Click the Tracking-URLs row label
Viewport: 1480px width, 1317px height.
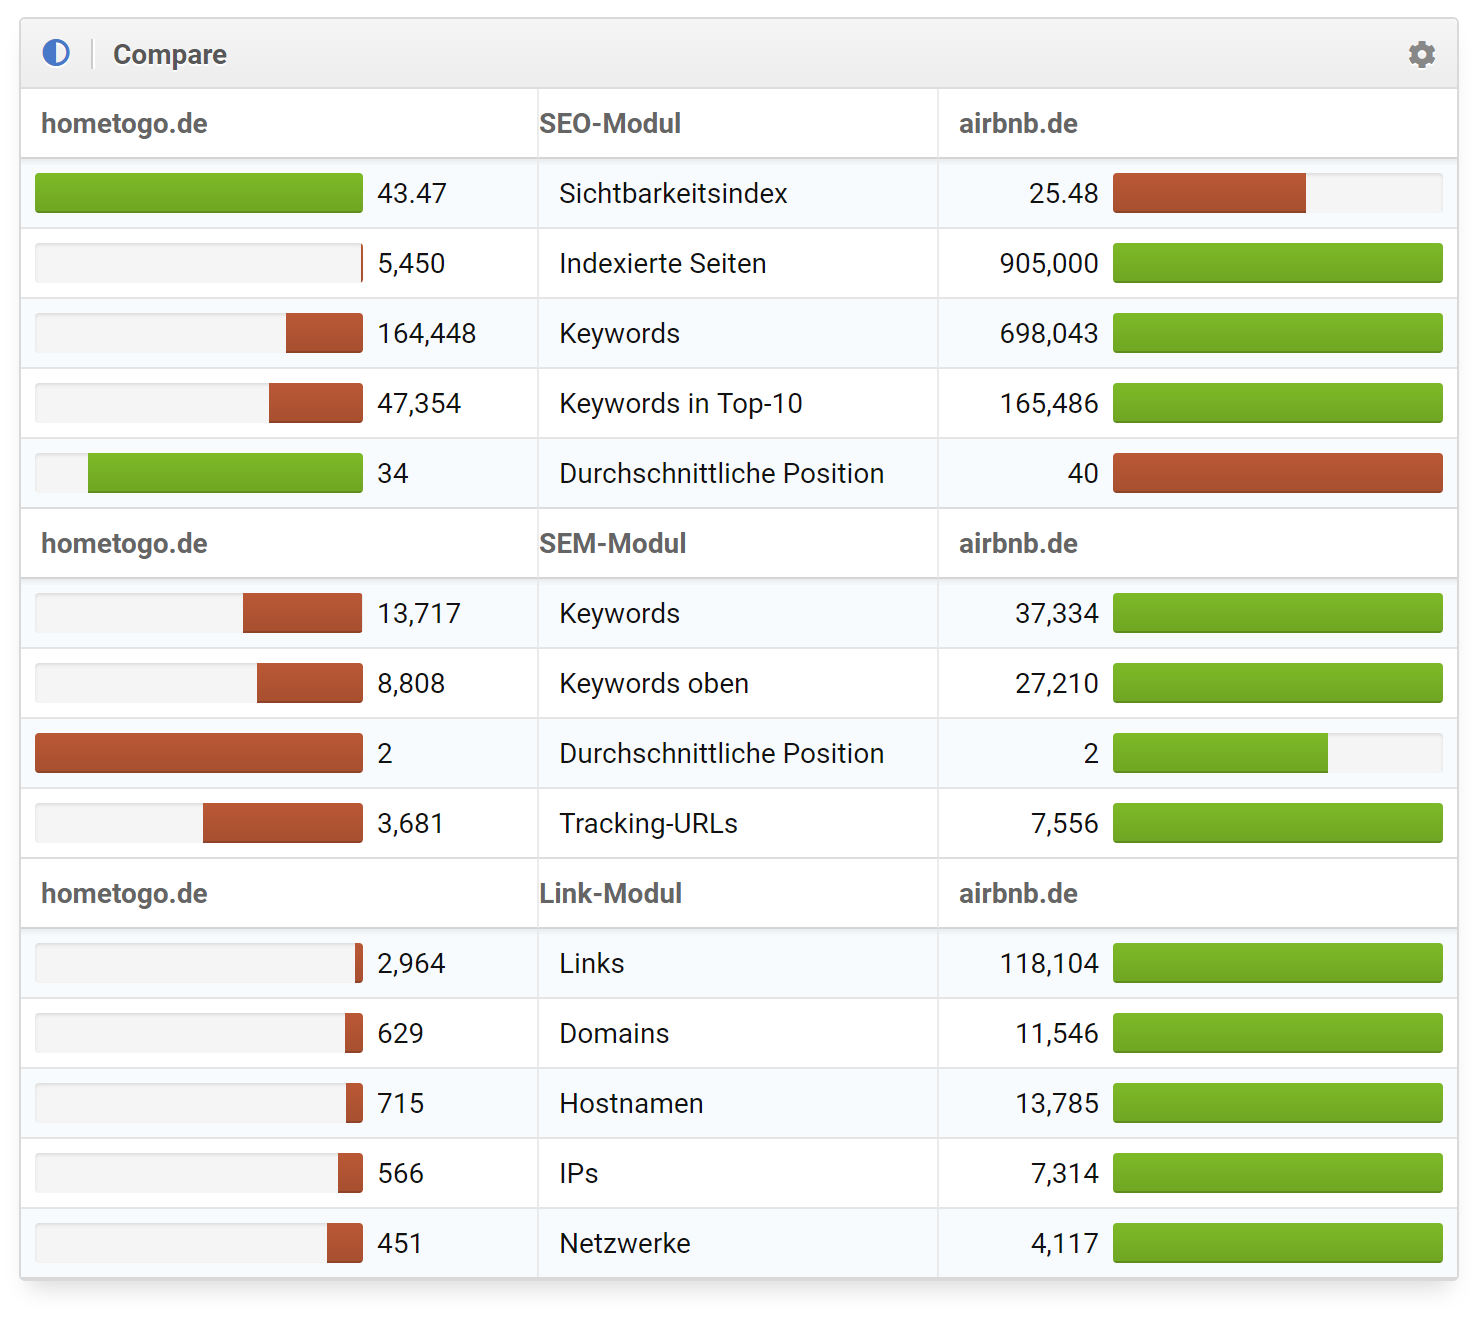pos(648,824)
